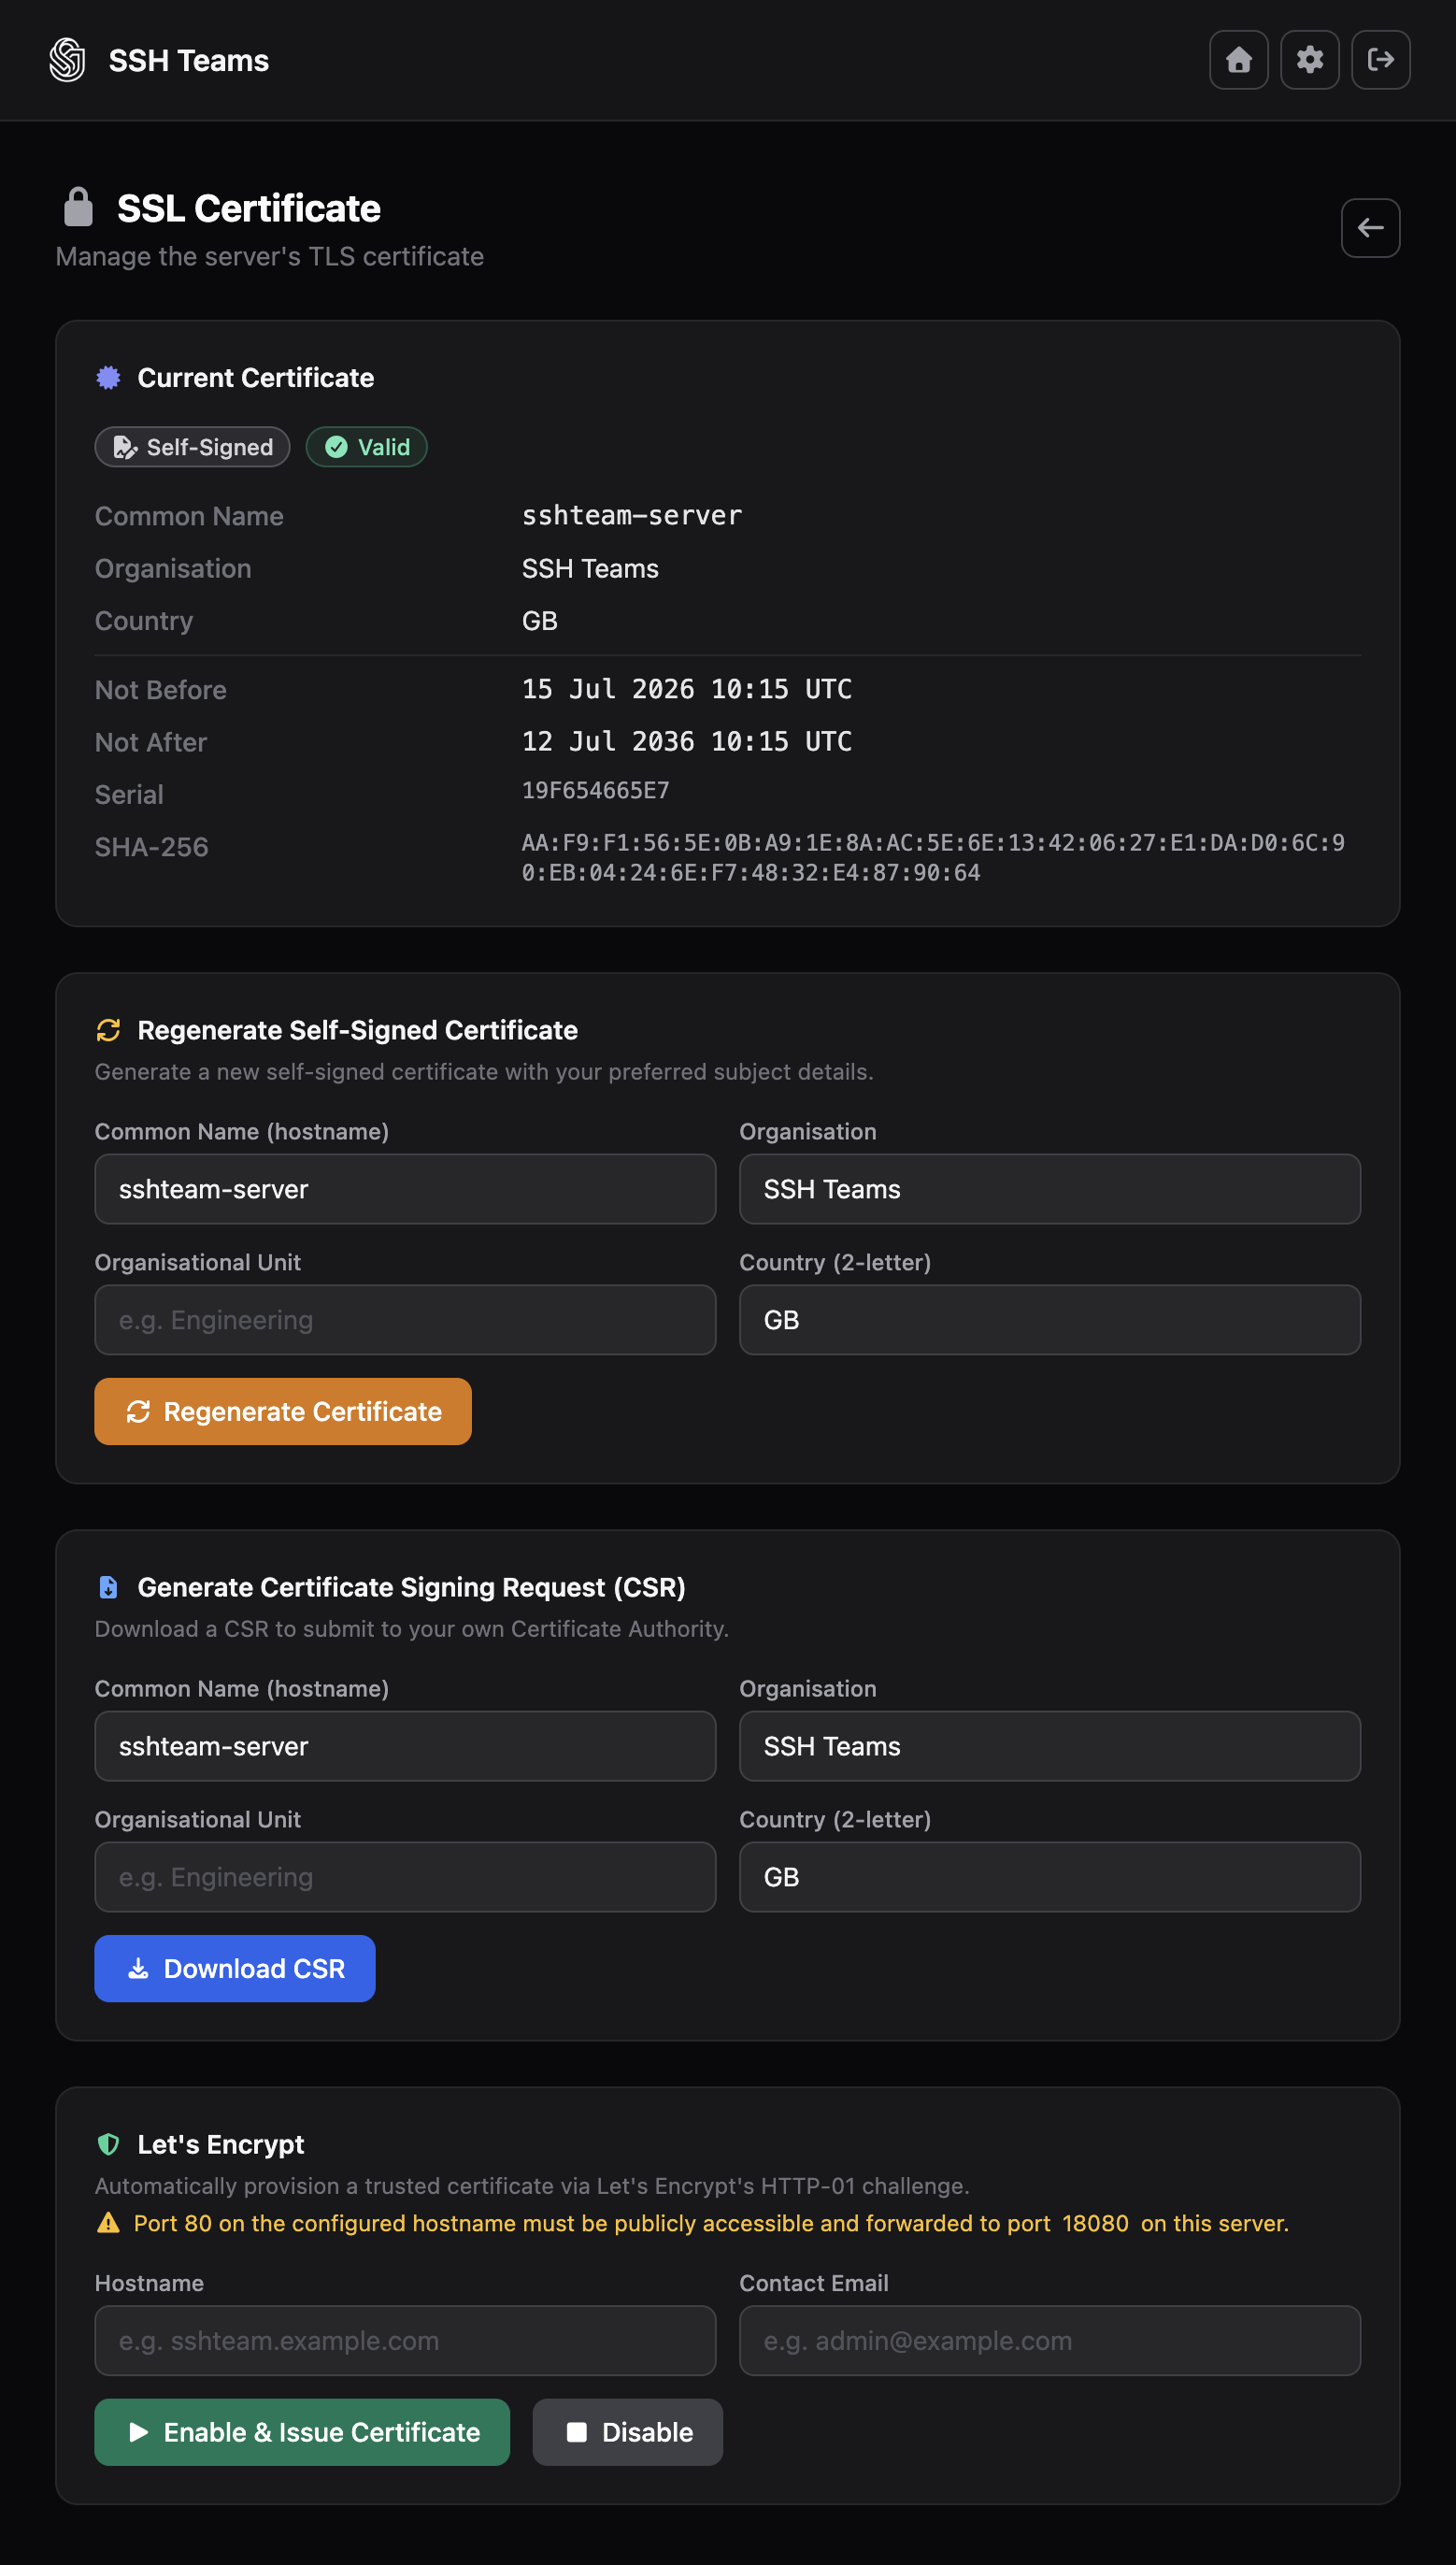Focus Country field in CSR section

click(x=1049, y=1877)
